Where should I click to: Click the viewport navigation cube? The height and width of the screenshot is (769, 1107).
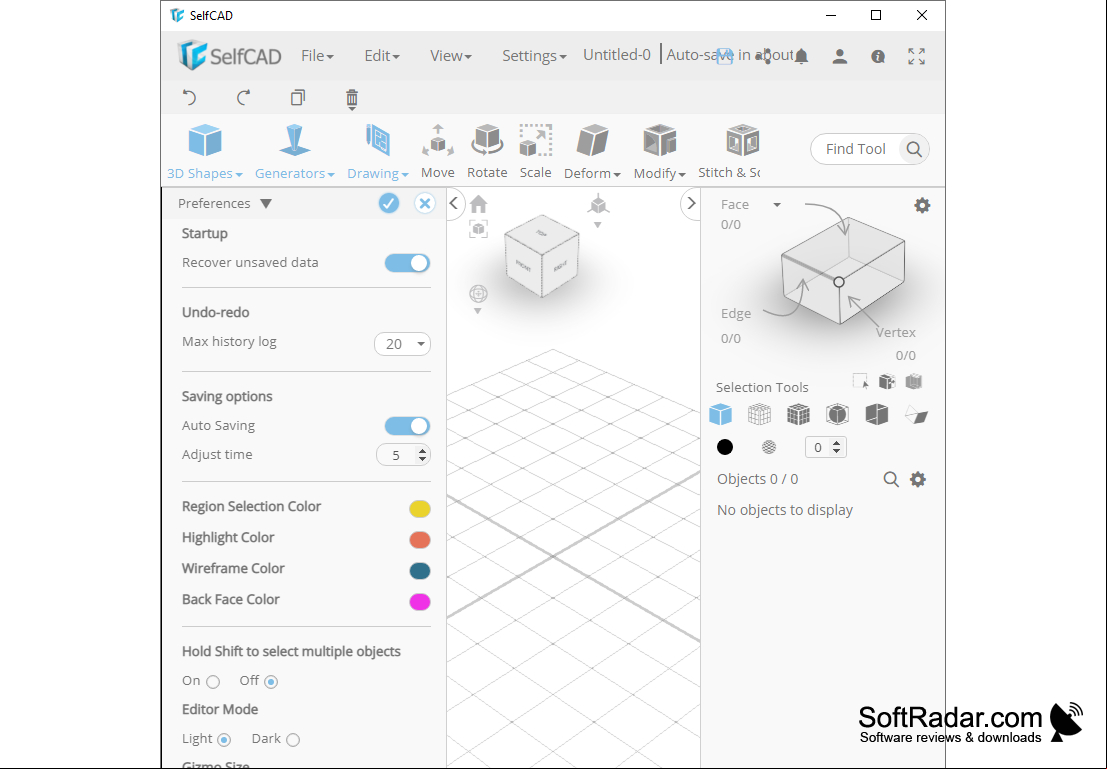[541, 255]
